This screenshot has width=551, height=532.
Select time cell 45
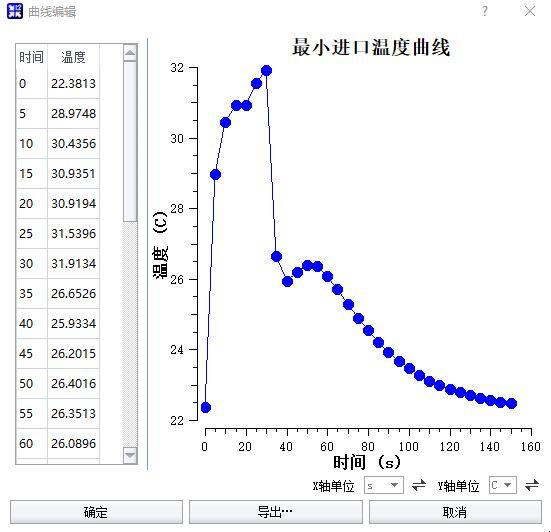[x=31, y=353]
